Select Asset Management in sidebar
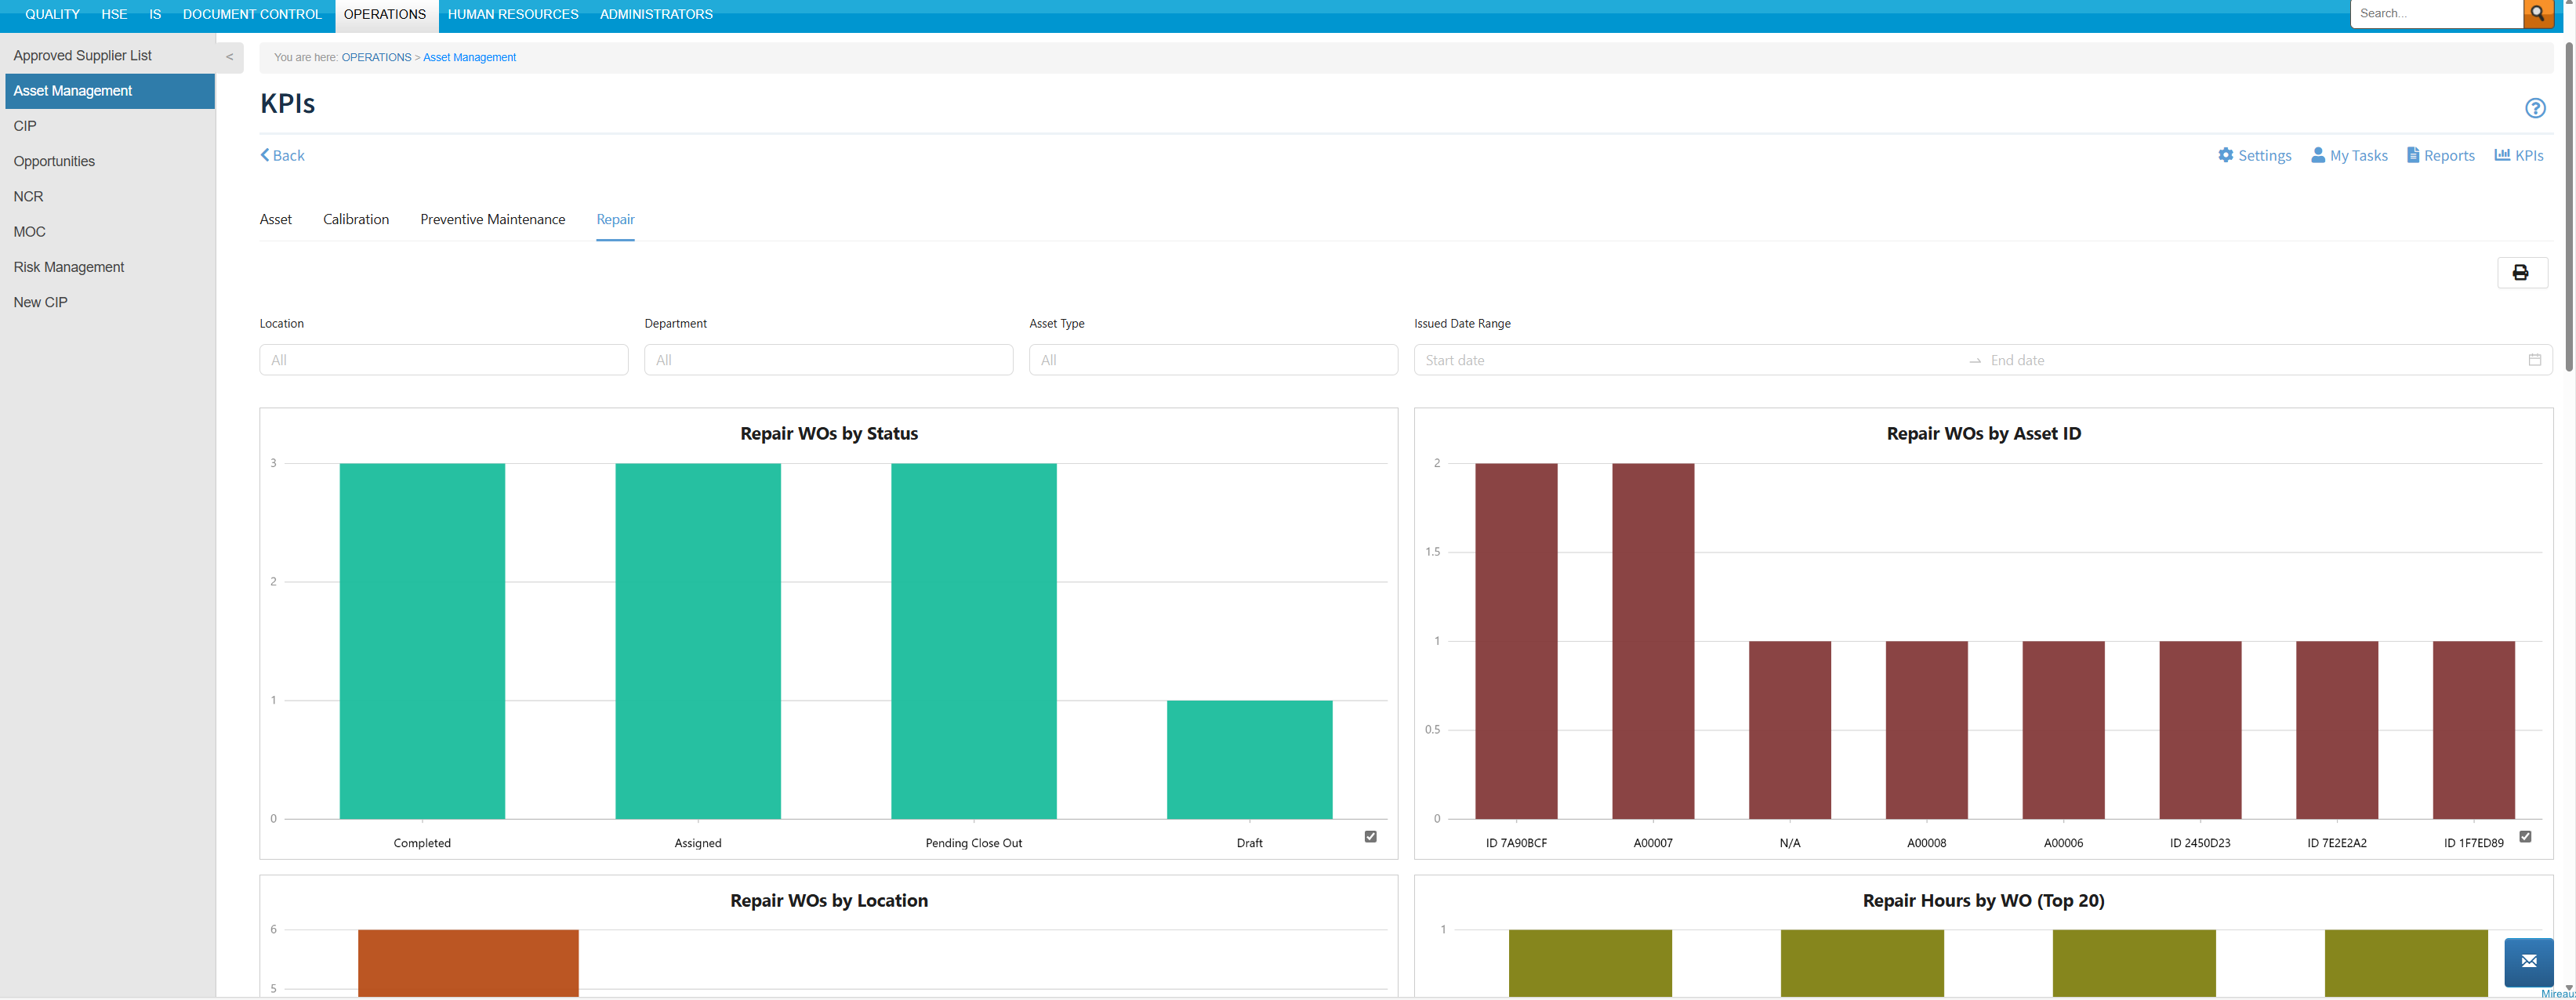2576x1000 pixels. (110, 91)
